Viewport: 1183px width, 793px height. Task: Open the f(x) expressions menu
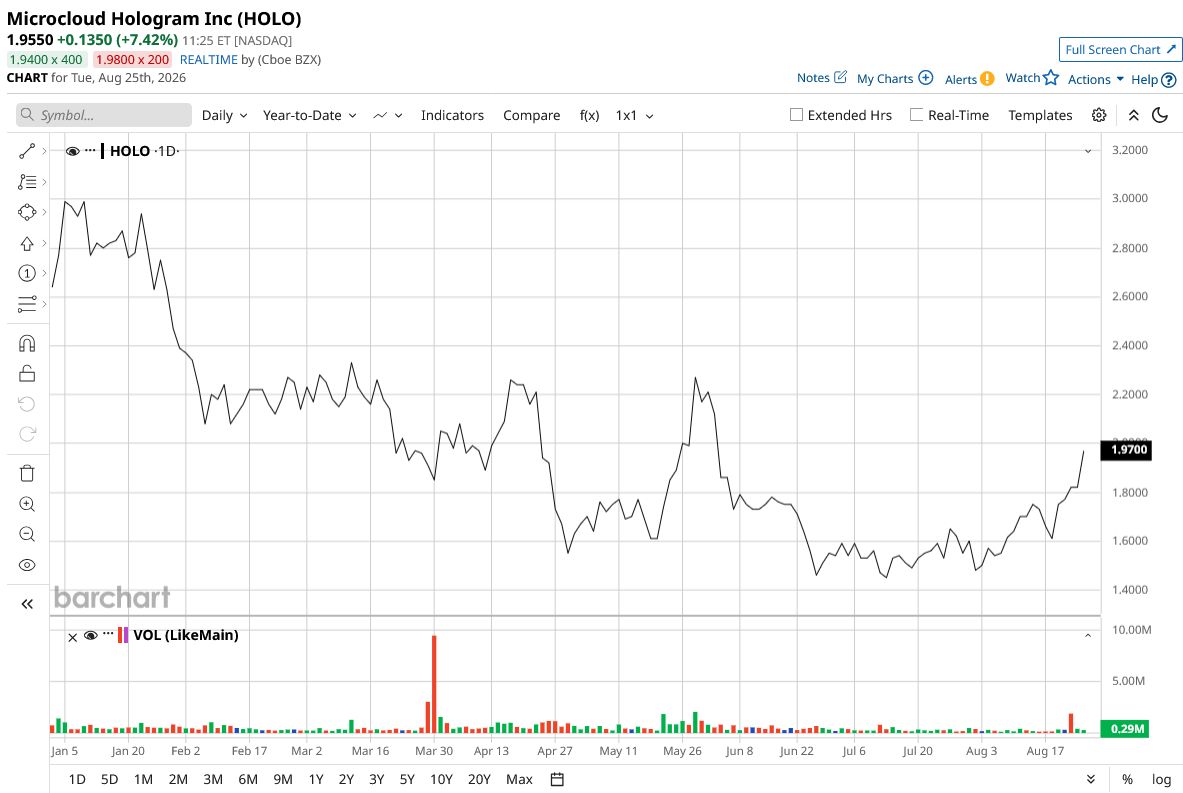click(x=589, y=115)
